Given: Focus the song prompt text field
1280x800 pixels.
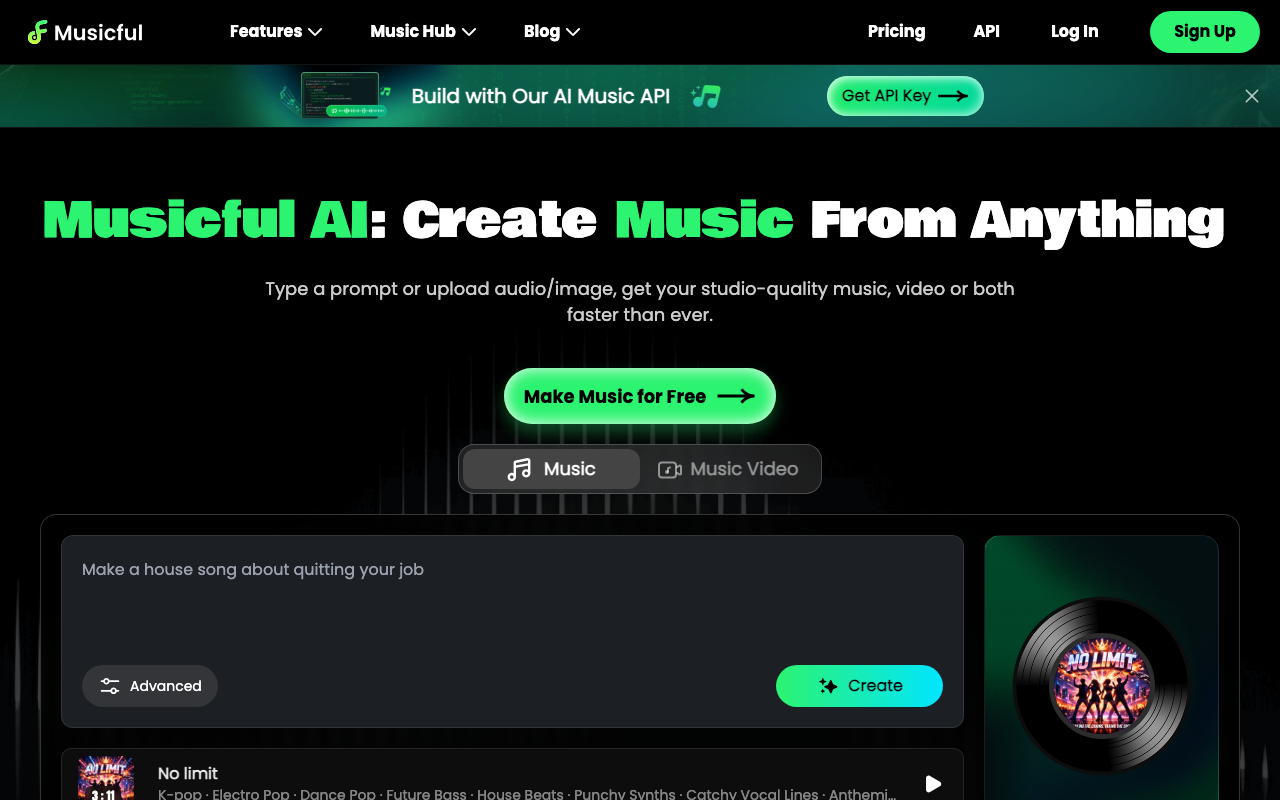Looking at the screenshot, I should [512, 600].
